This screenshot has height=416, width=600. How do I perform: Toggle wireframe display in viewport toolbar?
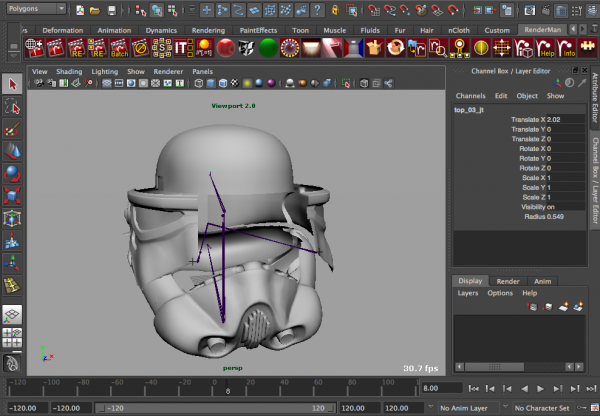(x=198, y=83)
